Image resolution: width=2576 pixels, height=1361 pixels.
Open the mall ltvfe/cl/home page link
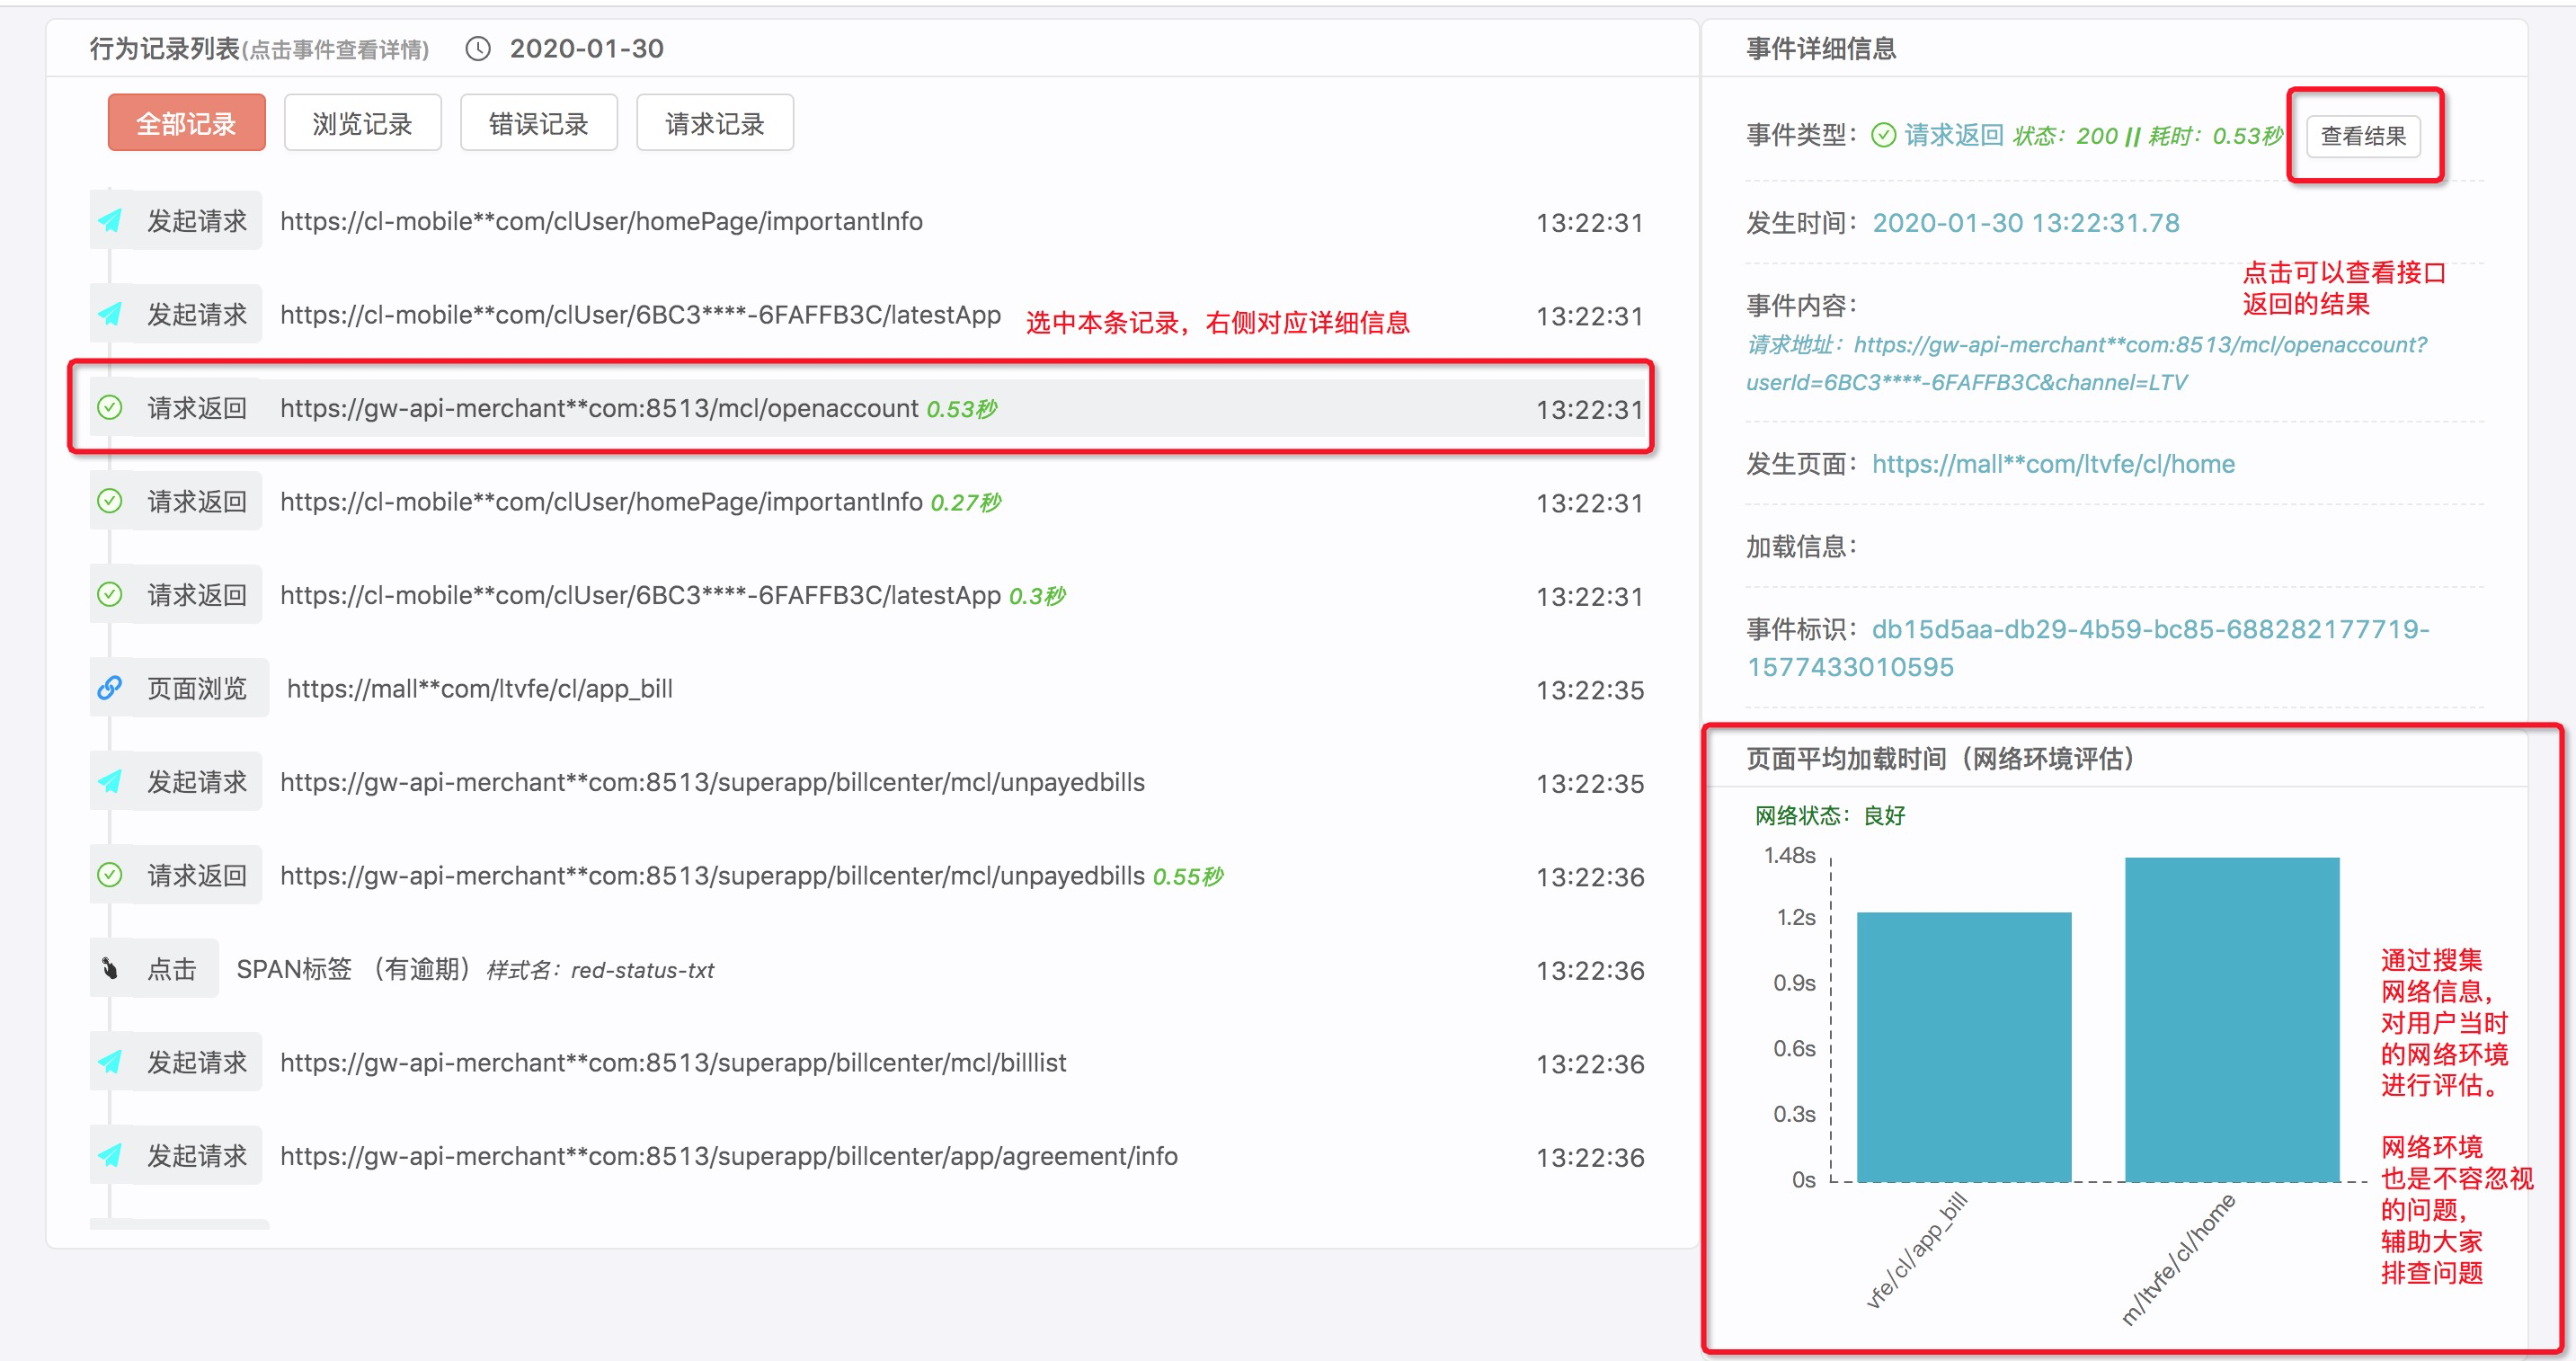point(2052,464)
